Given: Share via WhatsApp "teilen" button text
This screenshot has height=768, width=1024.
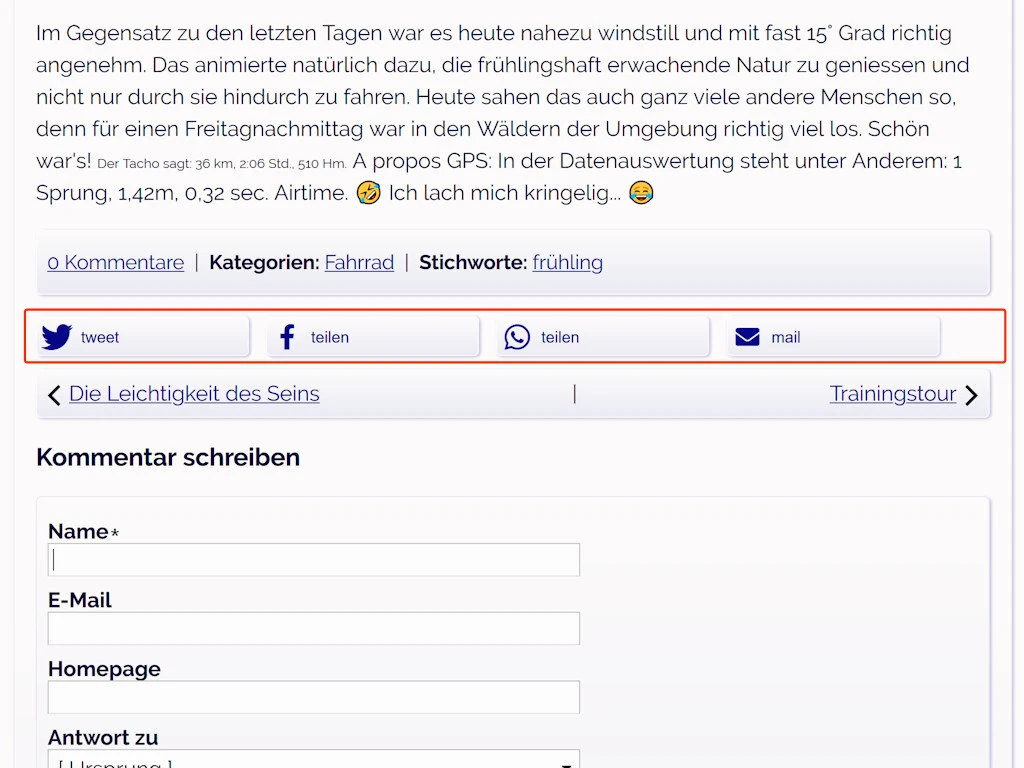Looking at the screenshot, I should point(560,337).
